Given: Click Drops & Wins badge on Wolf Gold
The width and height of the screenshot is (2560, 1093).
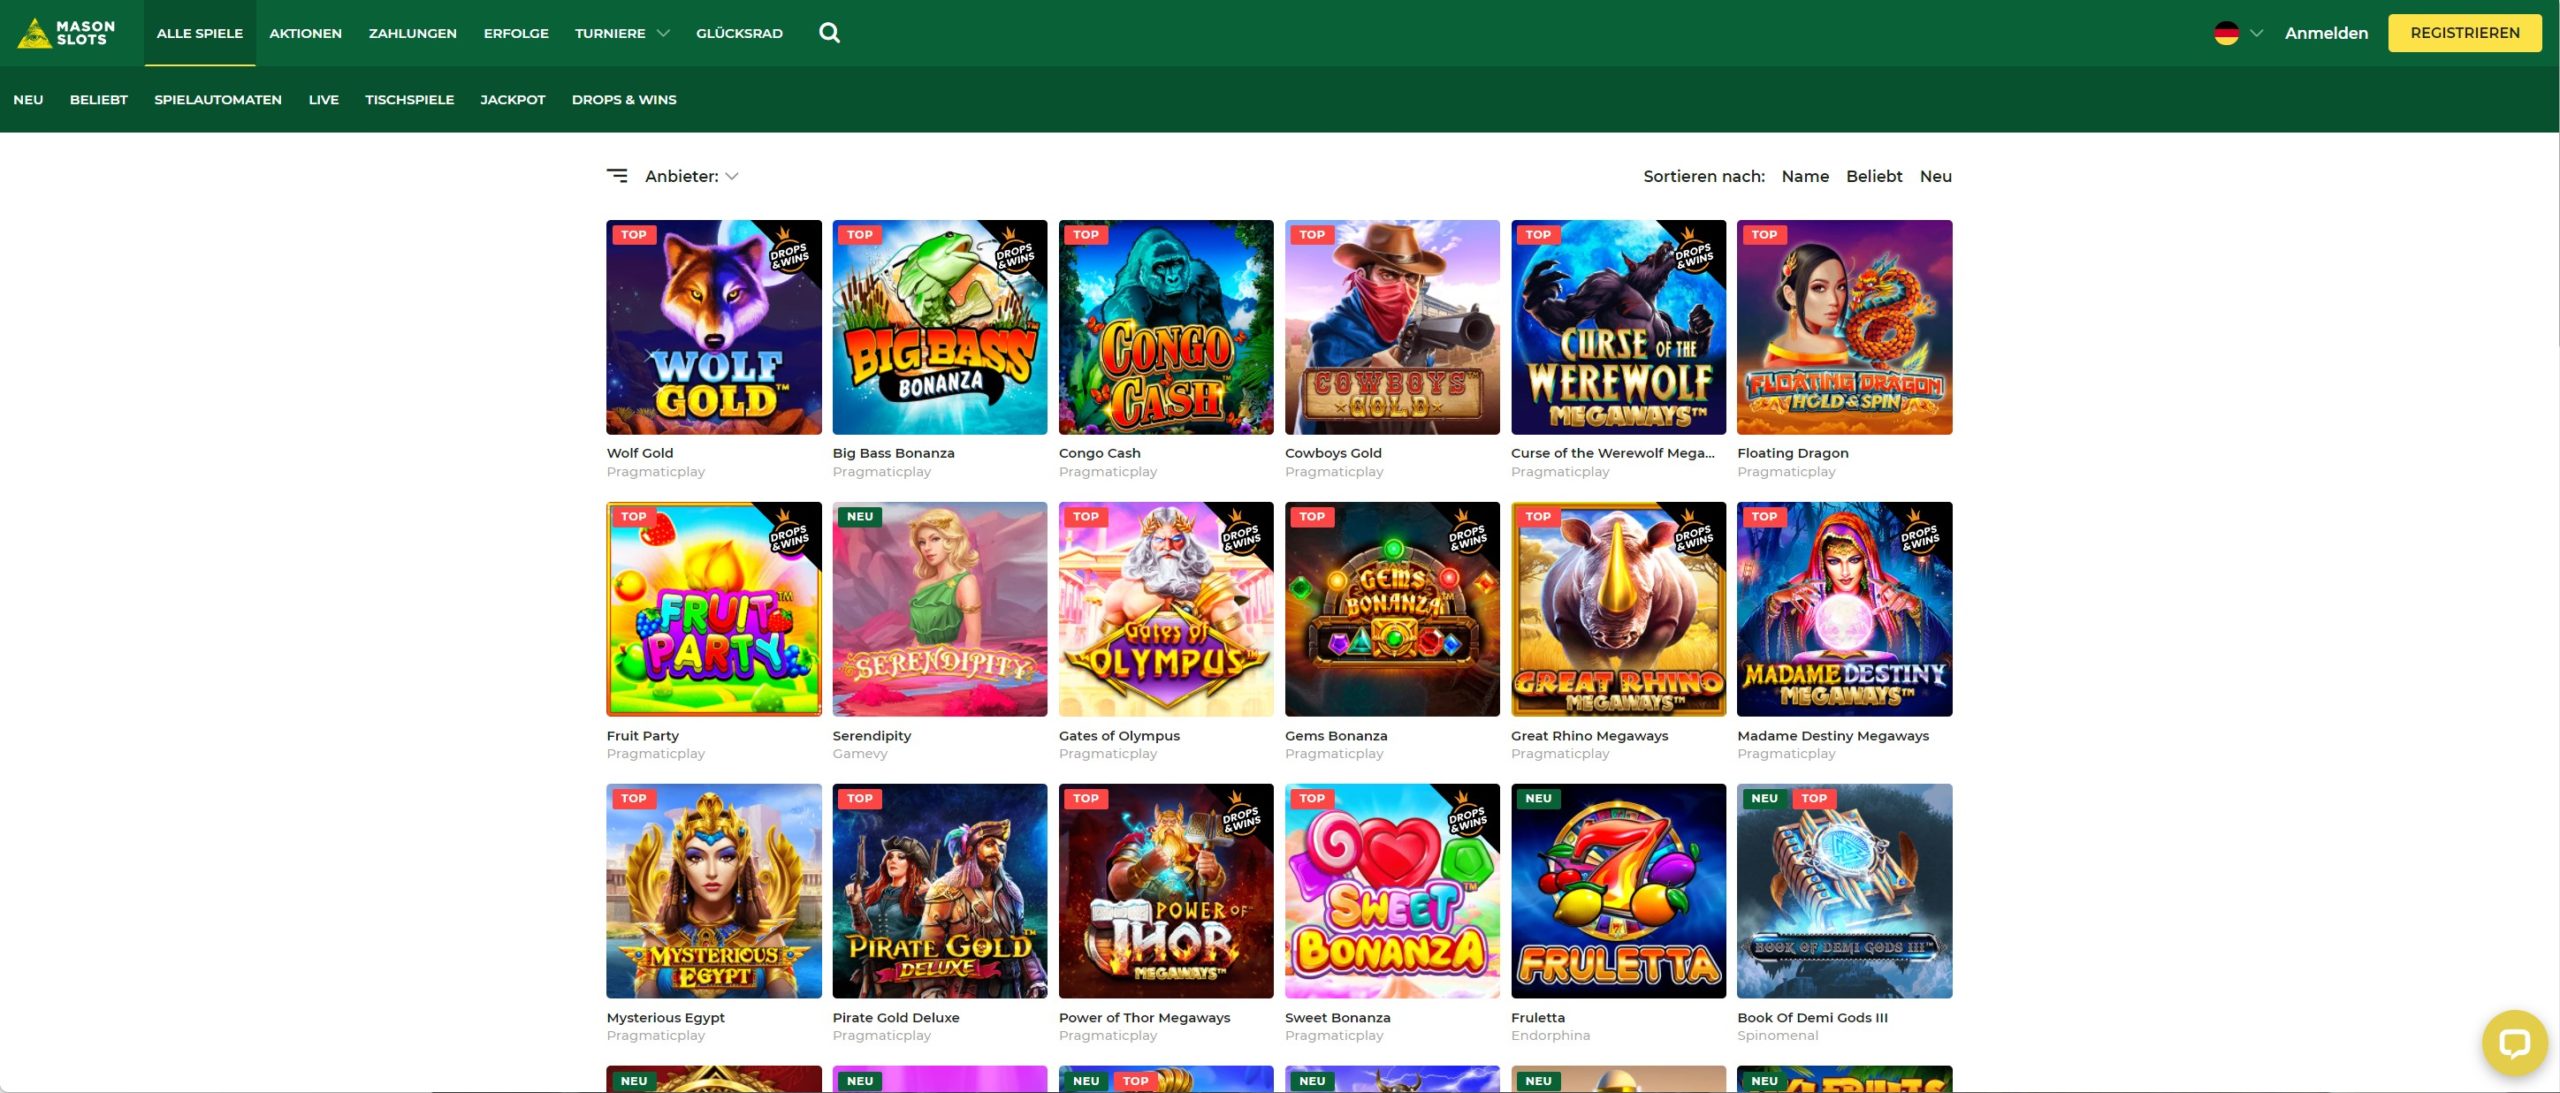Looking at the screenshot, I should [x=790, y=252].
